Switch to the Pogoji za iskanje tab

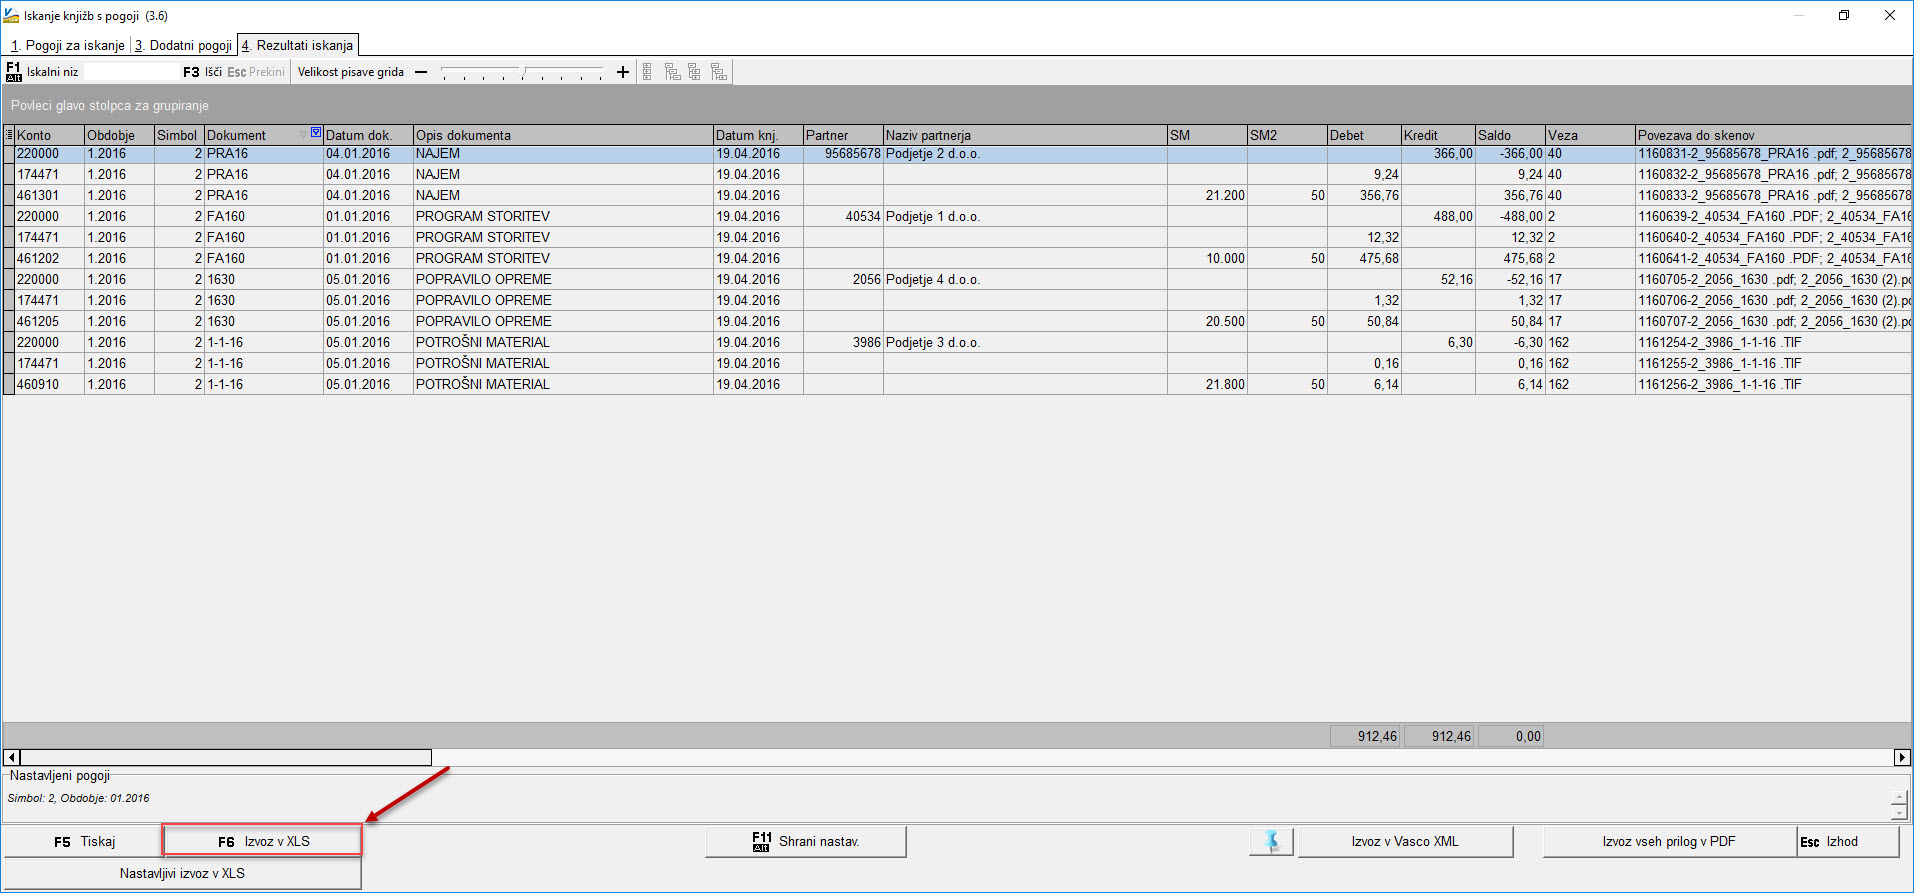pos(68,45)
